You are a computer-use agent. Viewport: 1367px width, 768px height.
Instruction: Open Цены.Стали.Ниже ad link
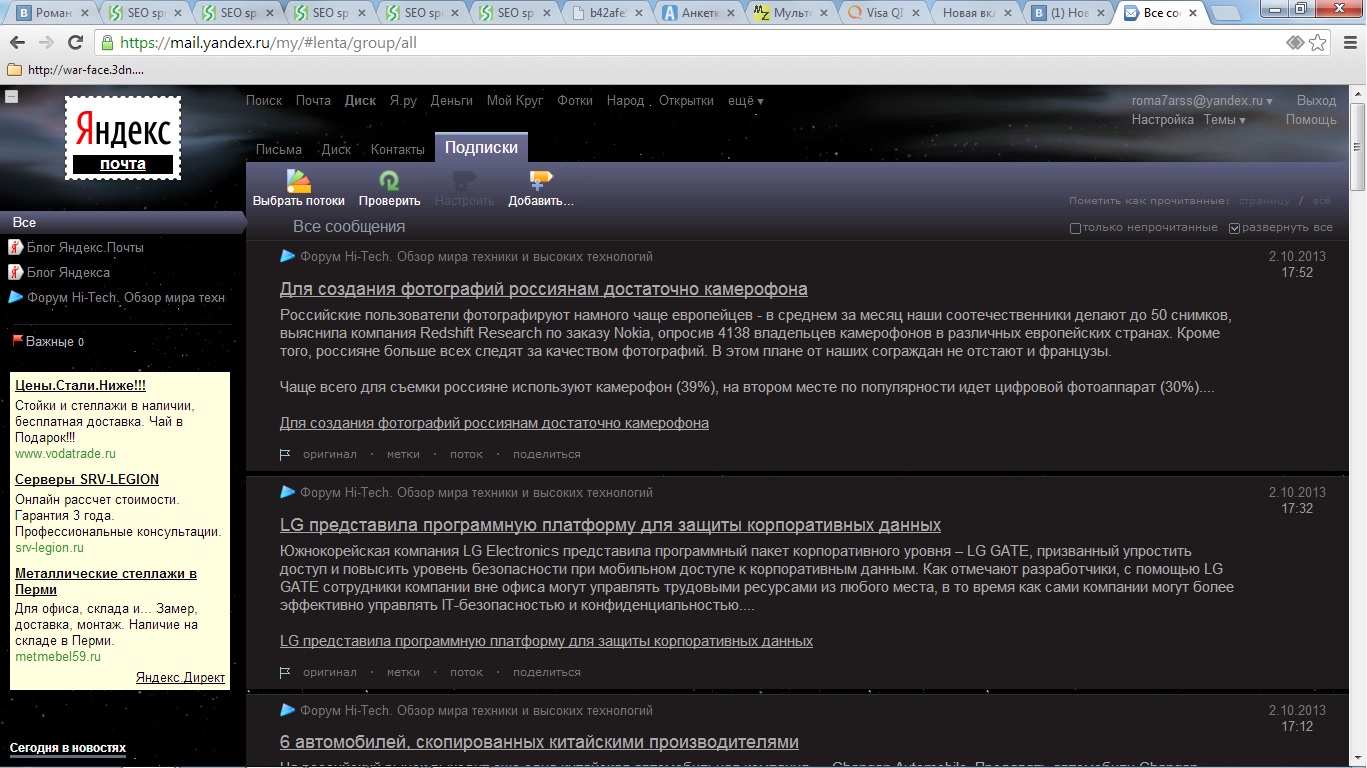[x=80, y=385]
